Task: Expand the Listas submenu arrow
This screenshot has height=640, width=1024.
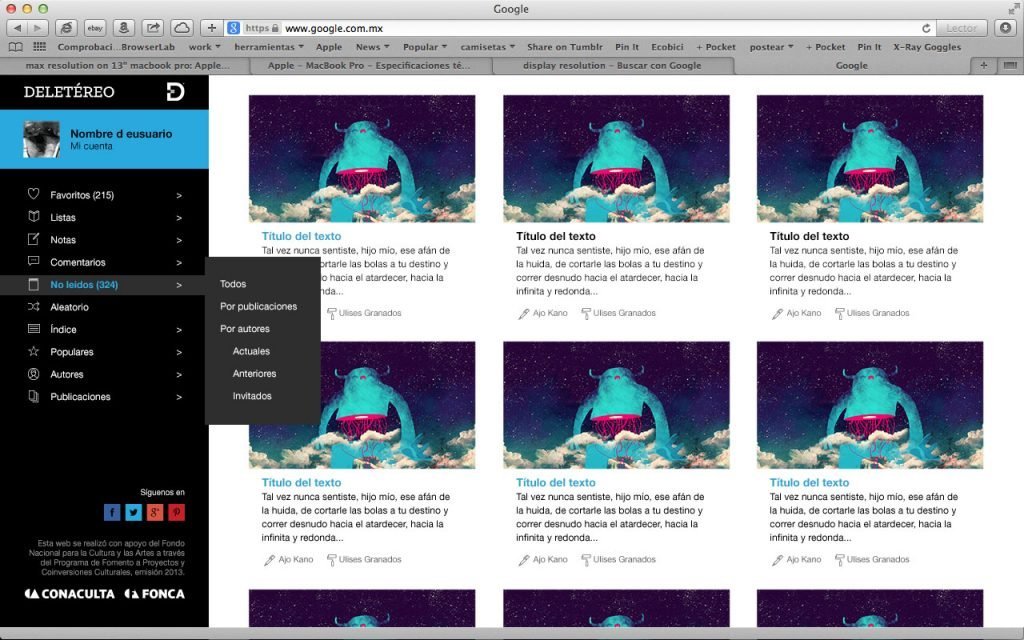Action: 179,218
